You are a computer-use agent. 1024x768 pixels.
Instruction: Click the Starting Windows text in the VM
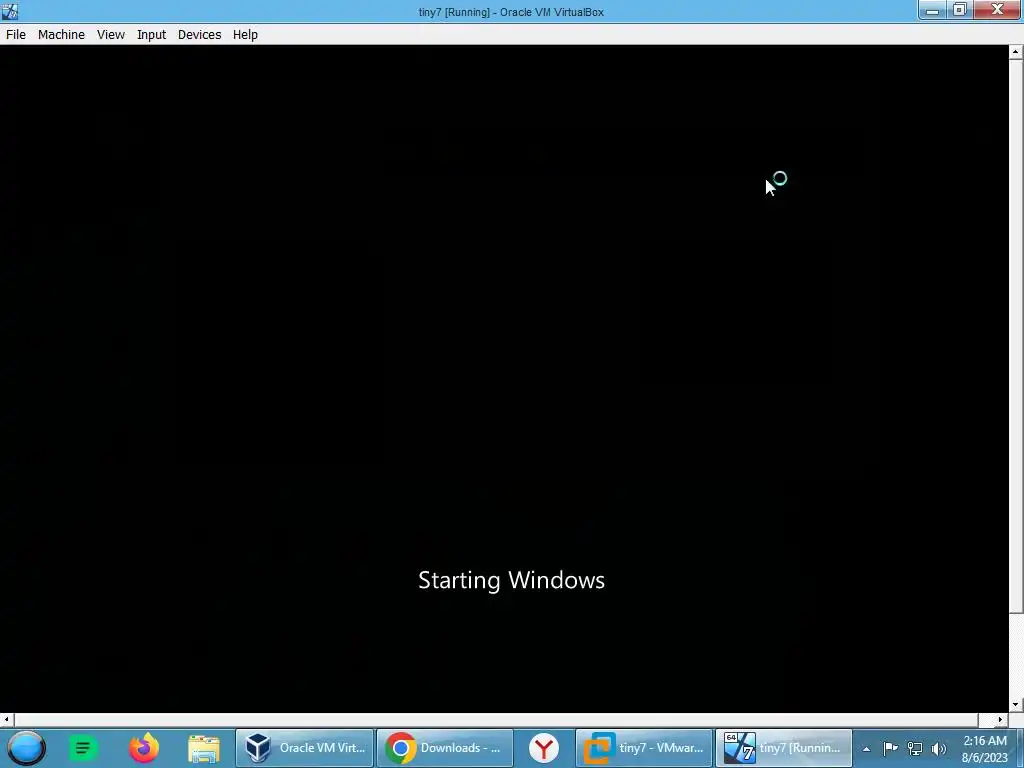[x=511, y=581]
